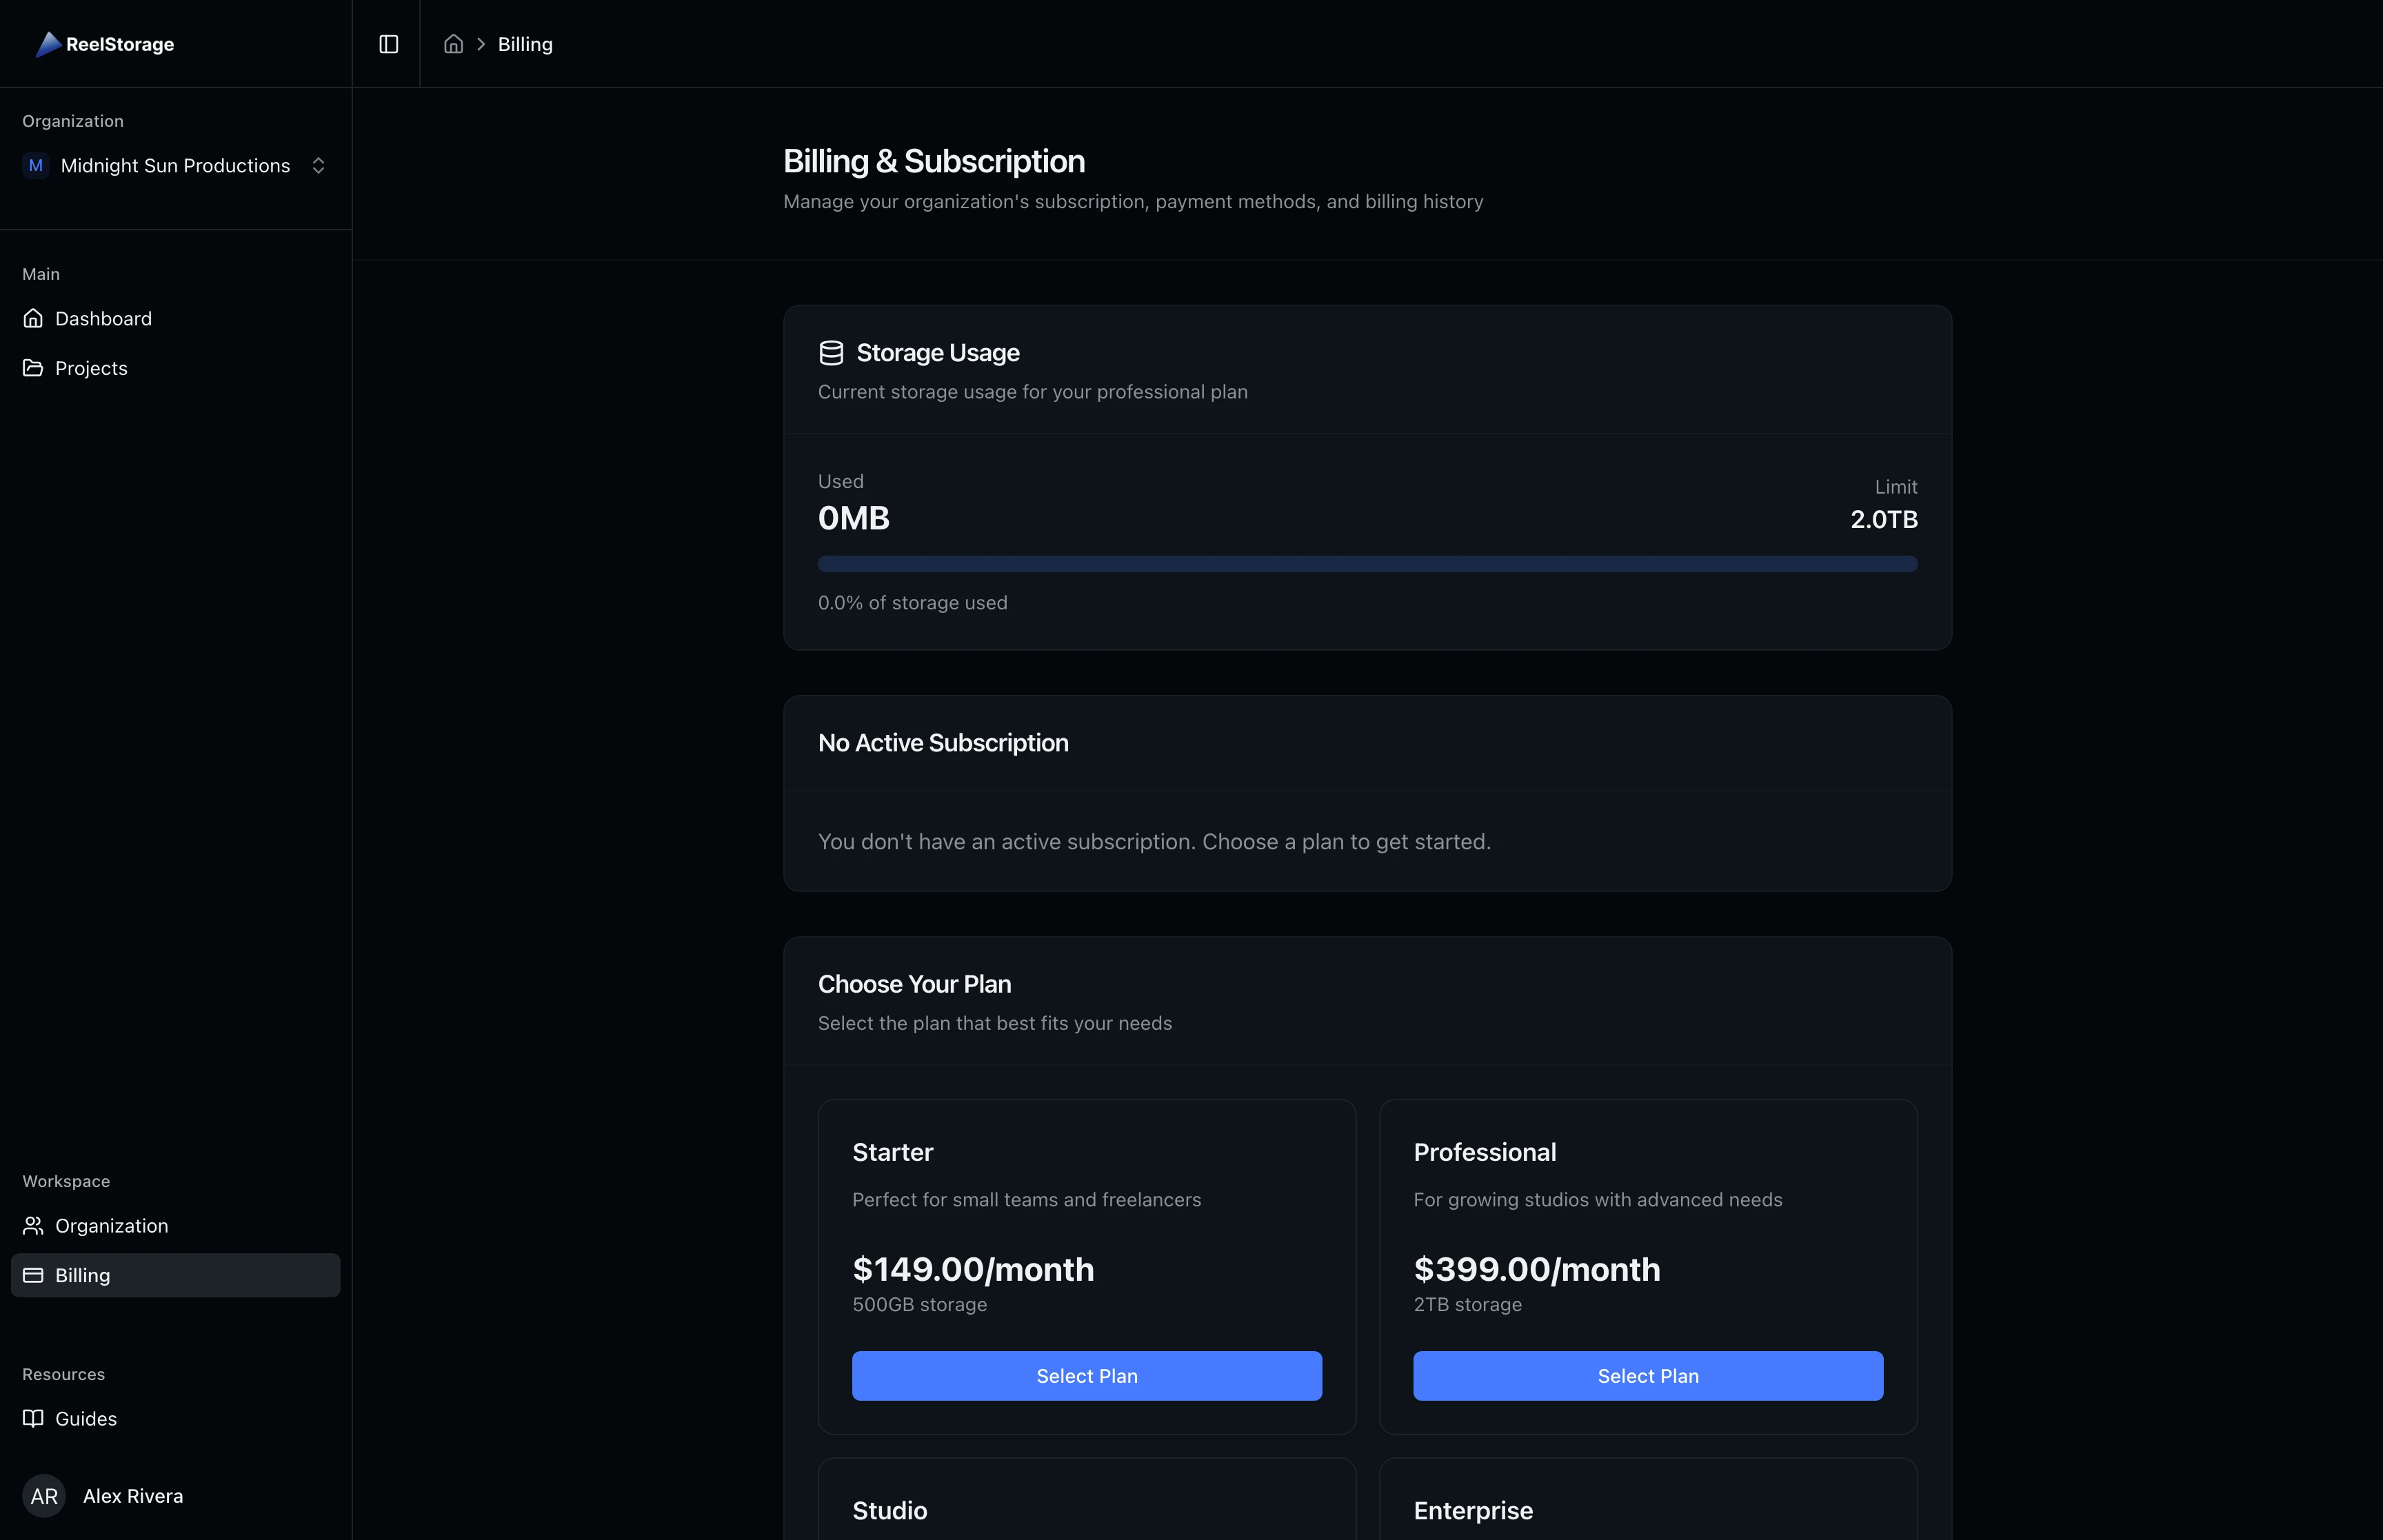Select Plan for the Starter tier

tap(1086, 1375)
